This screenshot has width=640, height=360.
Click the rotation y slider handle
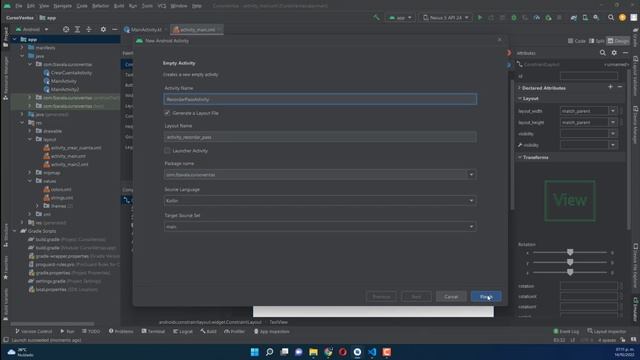pos(570,262)
